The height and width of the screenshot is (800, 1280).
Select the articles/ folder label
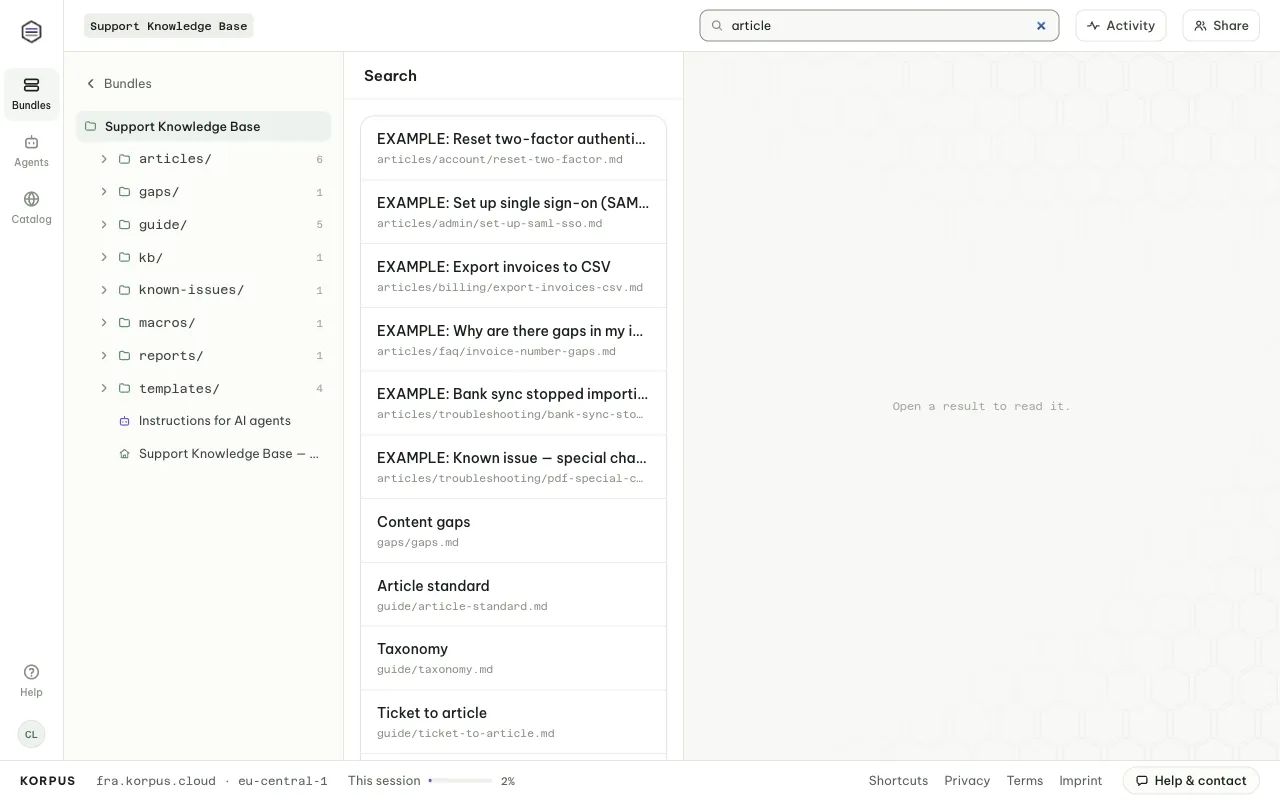[x=175, y=159]
